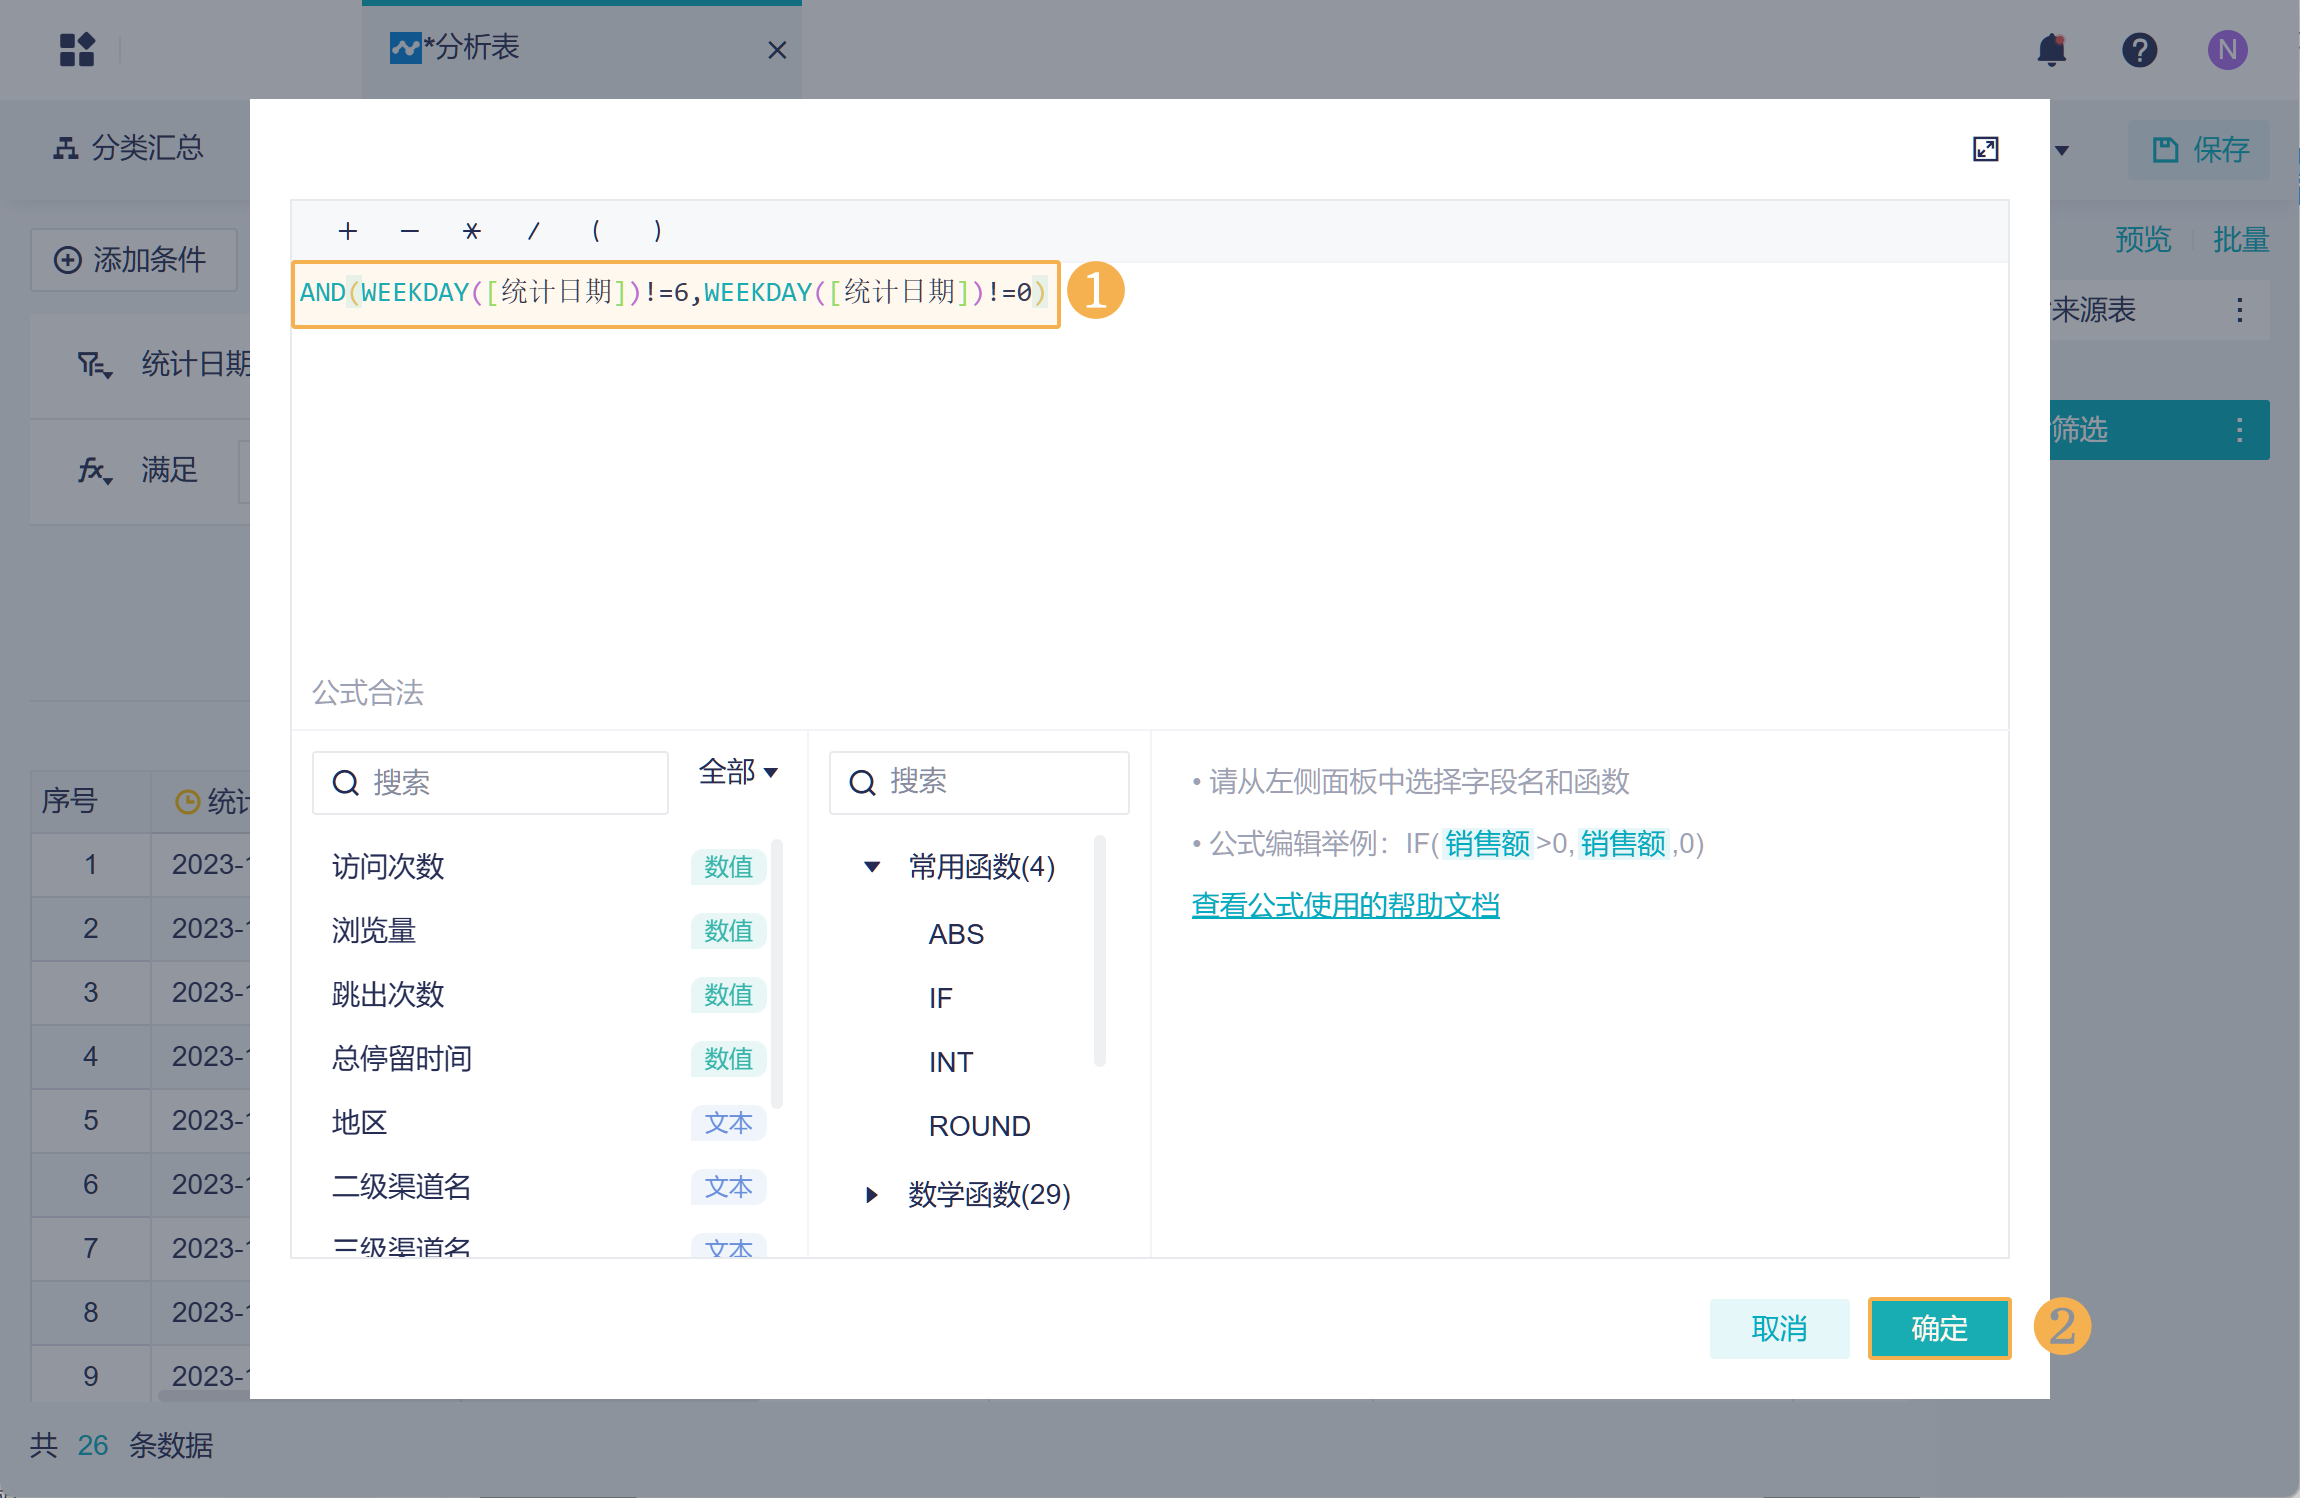Click the help question mark icon

(2139, 49)
